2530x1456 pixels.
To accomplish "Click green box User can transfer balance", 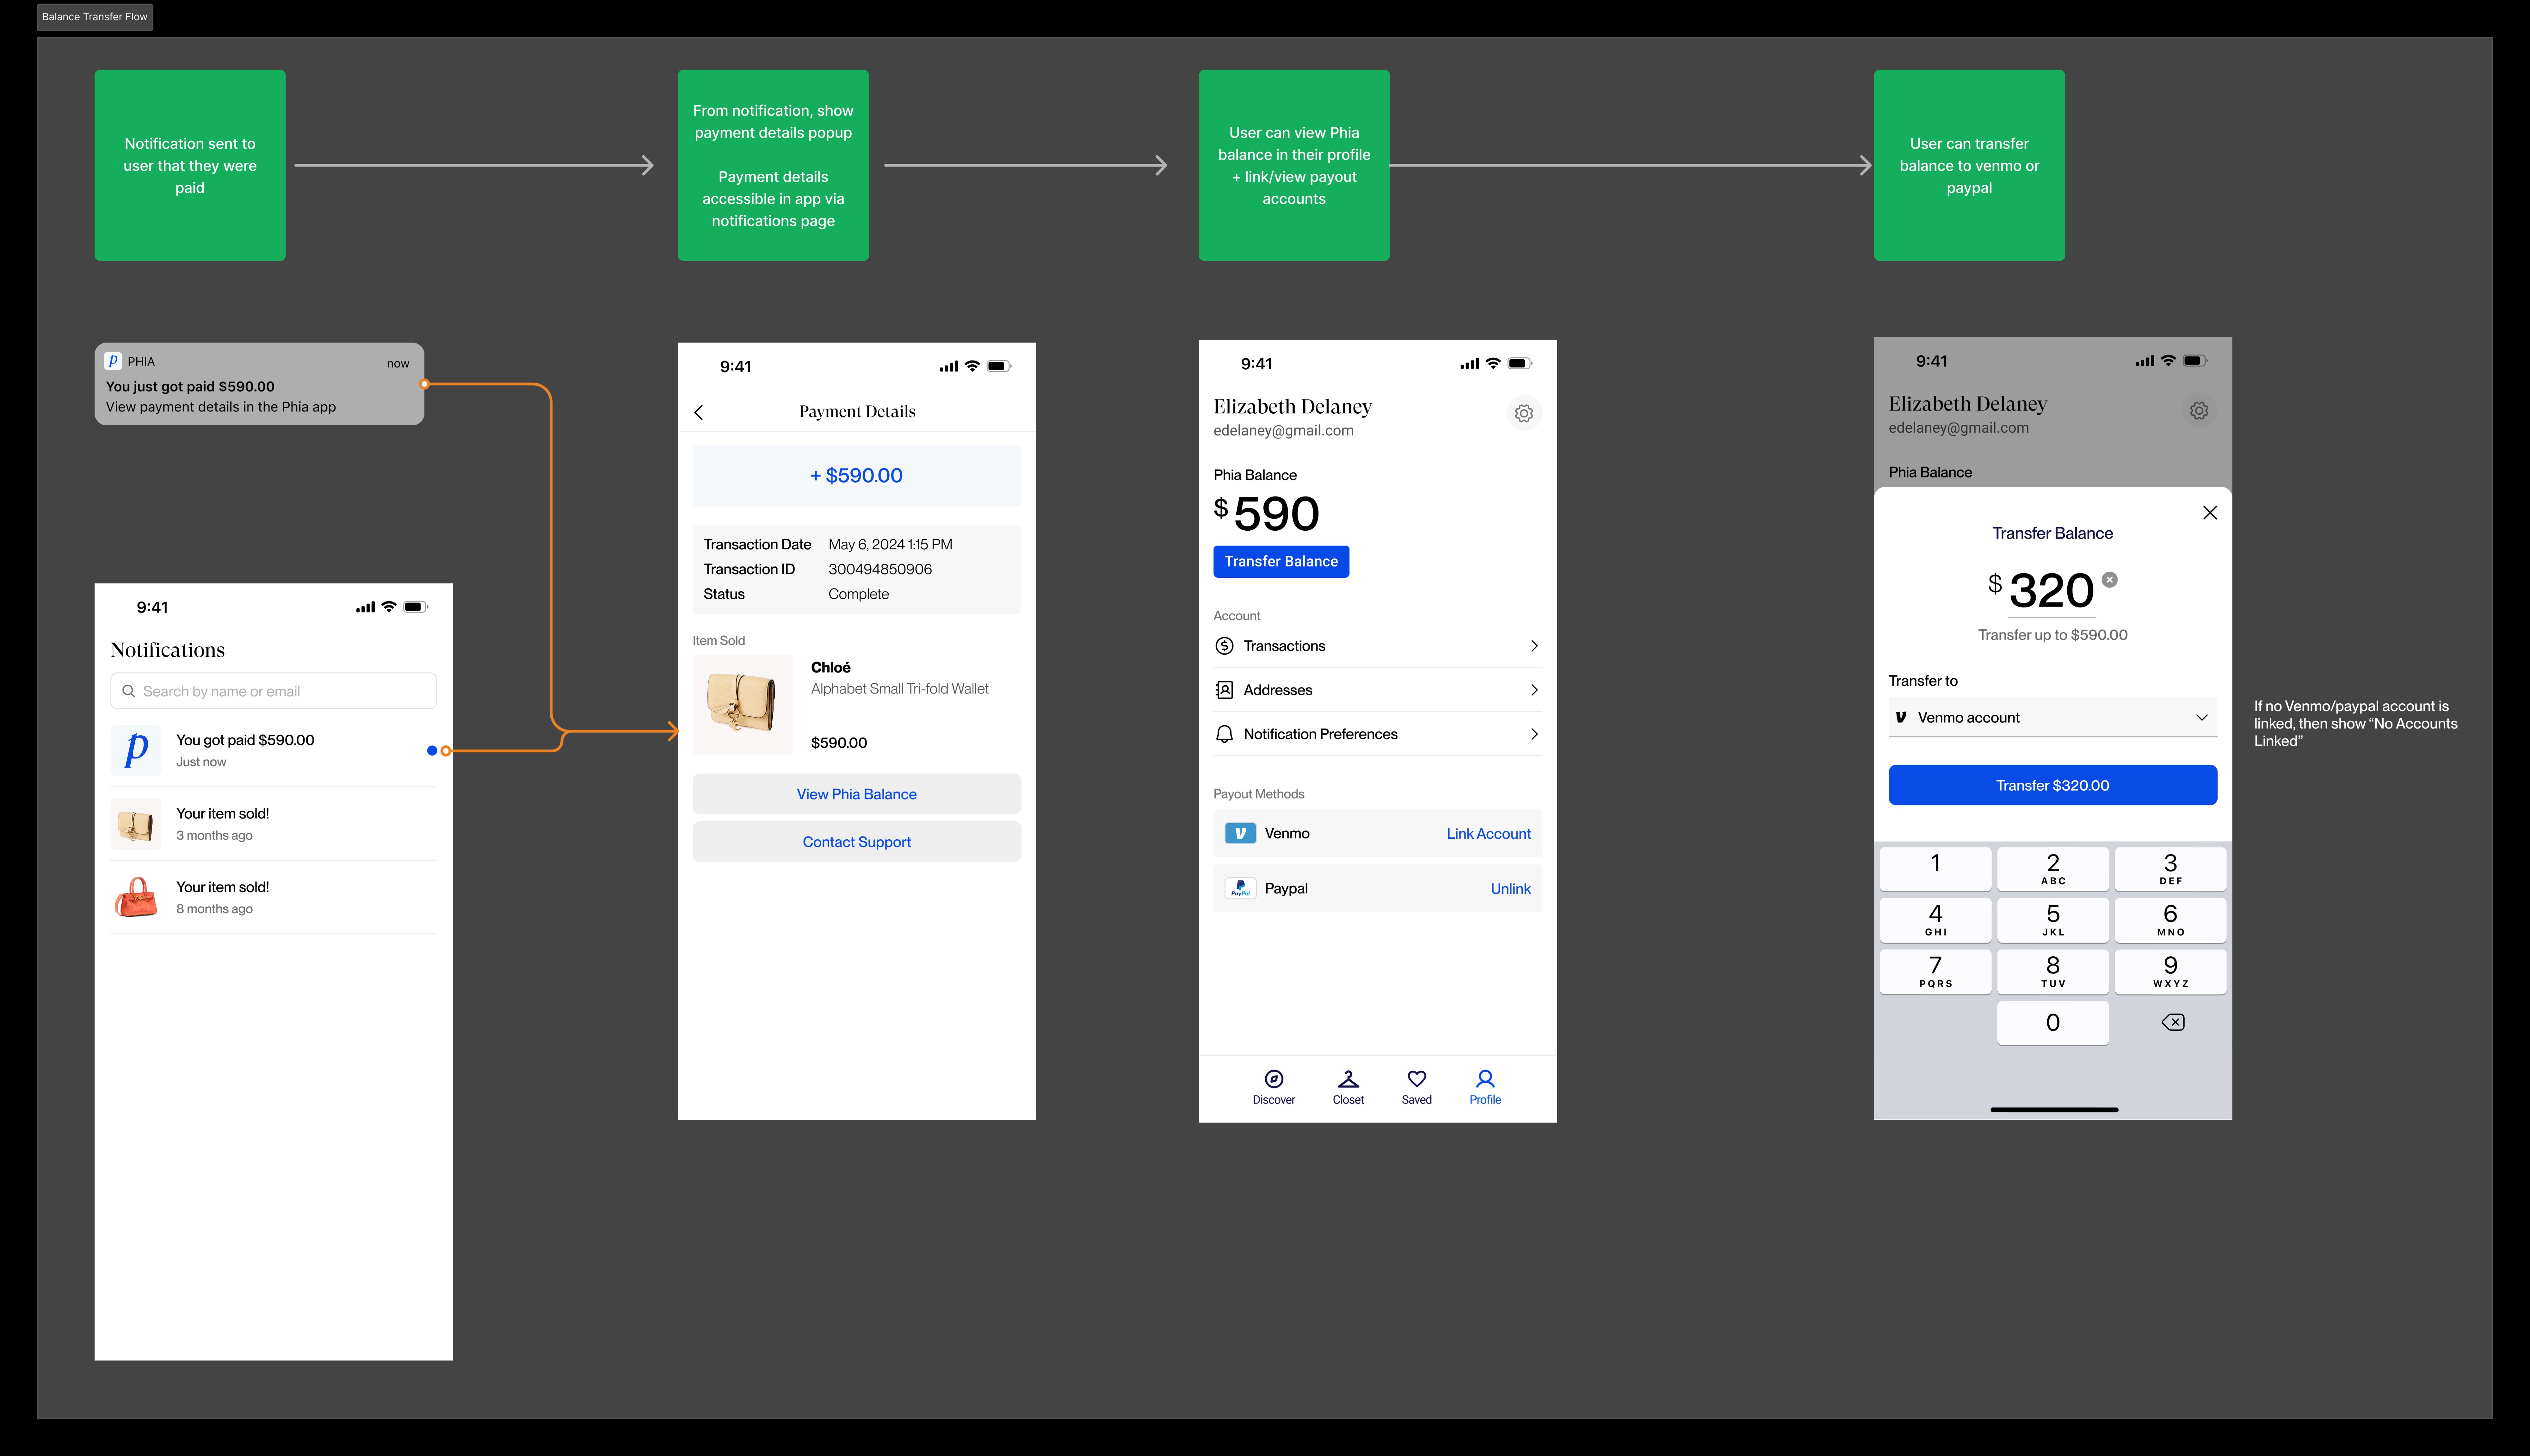I will pos(1969,165).
